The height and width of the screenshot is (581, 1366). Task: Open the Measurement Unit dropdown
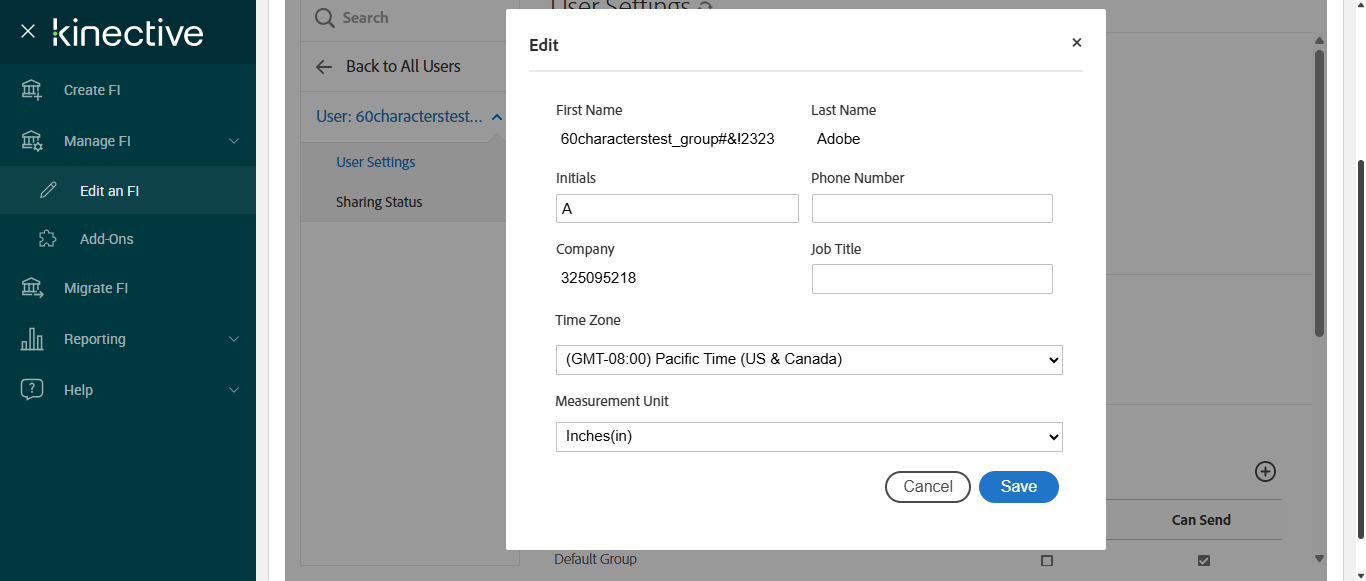click(809, 437)
